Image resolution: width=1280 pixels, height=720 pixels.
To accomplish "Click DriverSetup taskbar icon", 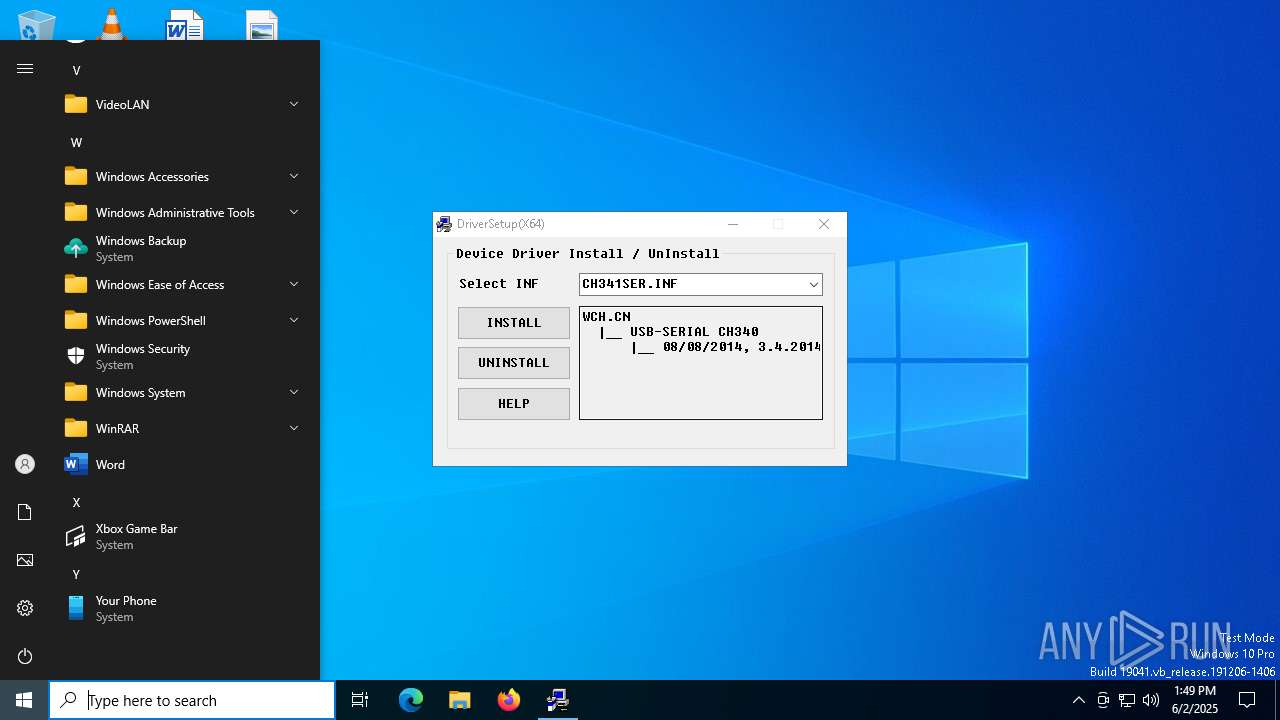I will [x=558, y=700].
